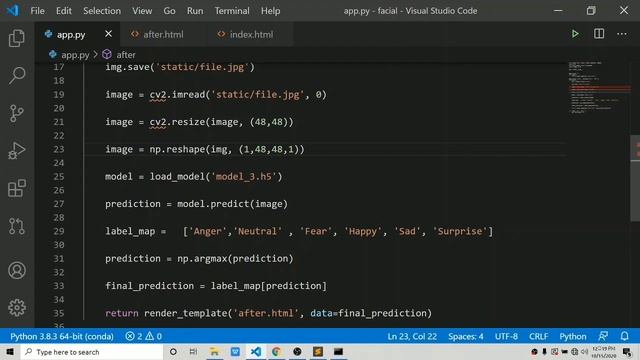Open the Extensions view

click(x=17, y=188)
